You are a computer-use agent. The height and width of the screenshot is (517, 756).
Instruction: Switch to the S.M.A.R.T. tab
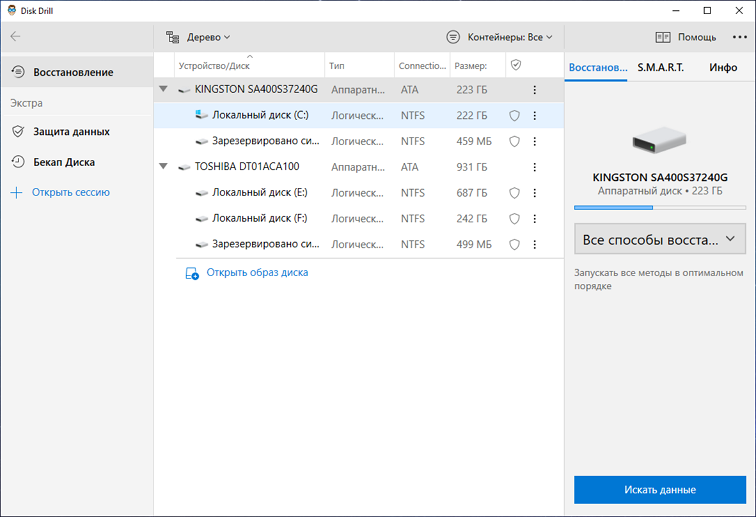tap(661, 68)
